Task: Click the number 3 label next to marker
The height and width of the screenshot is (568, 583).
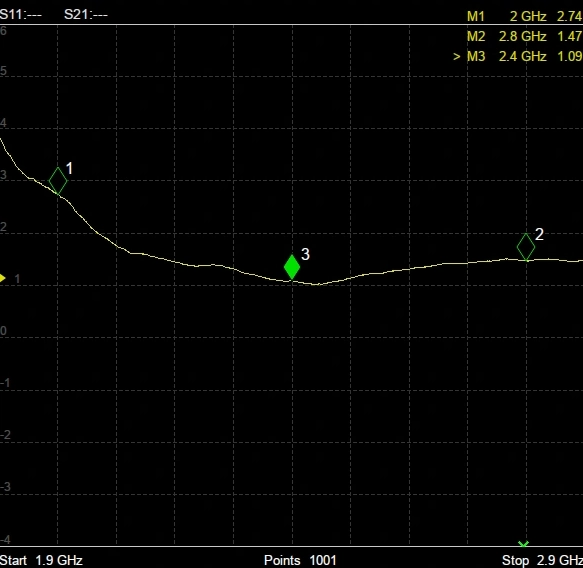Action: [x=305, y=254]
